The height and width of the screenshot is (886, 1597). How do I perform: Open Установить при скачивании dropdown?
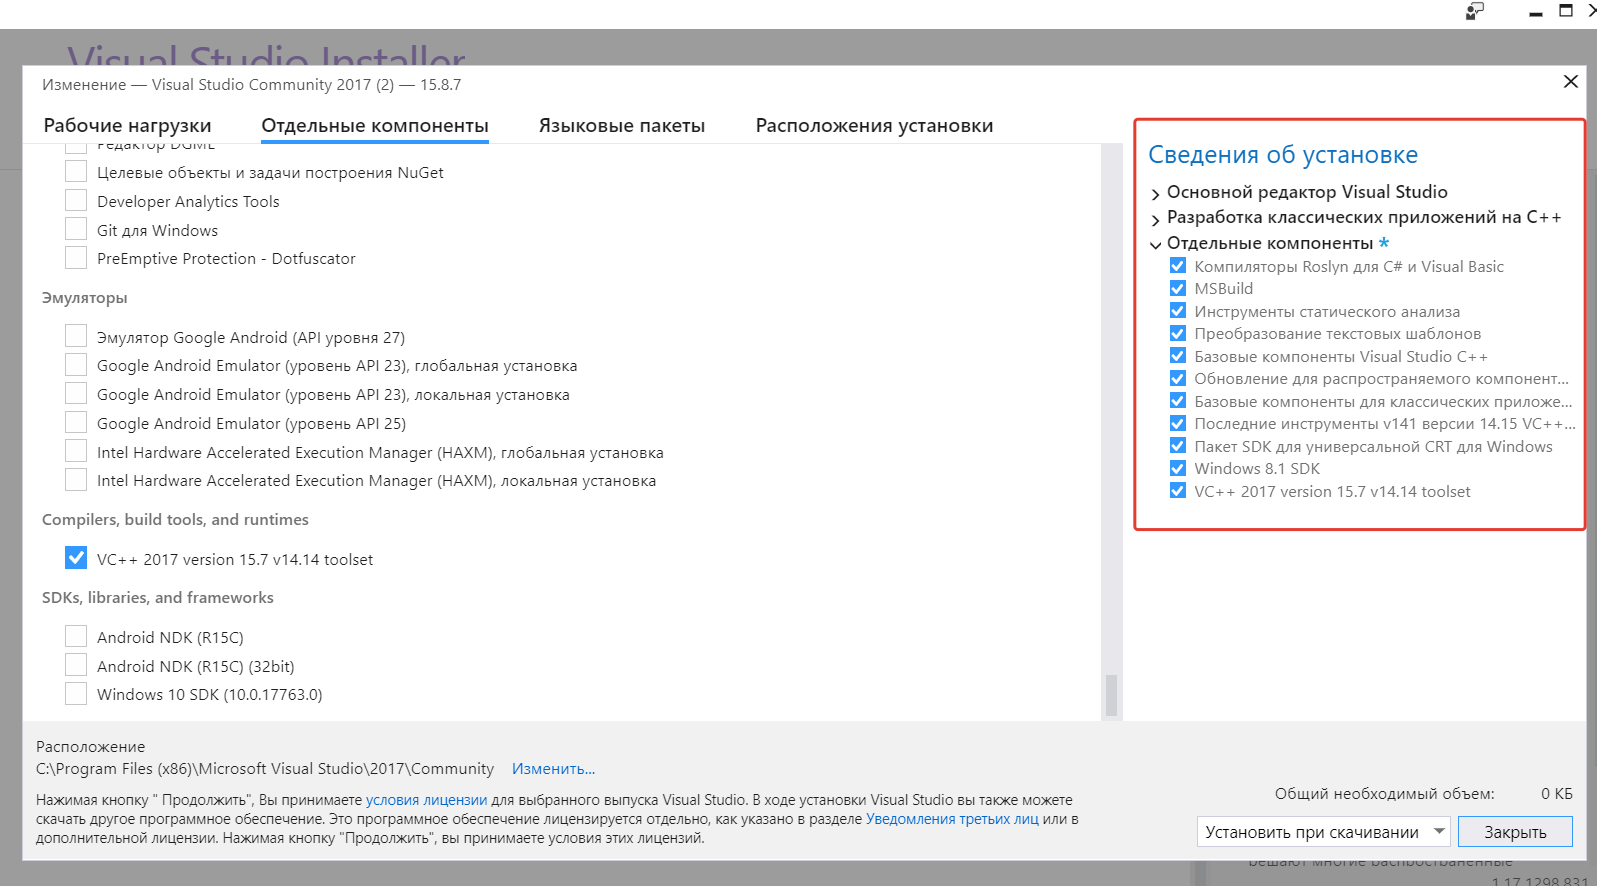(x=1323, y=832)
